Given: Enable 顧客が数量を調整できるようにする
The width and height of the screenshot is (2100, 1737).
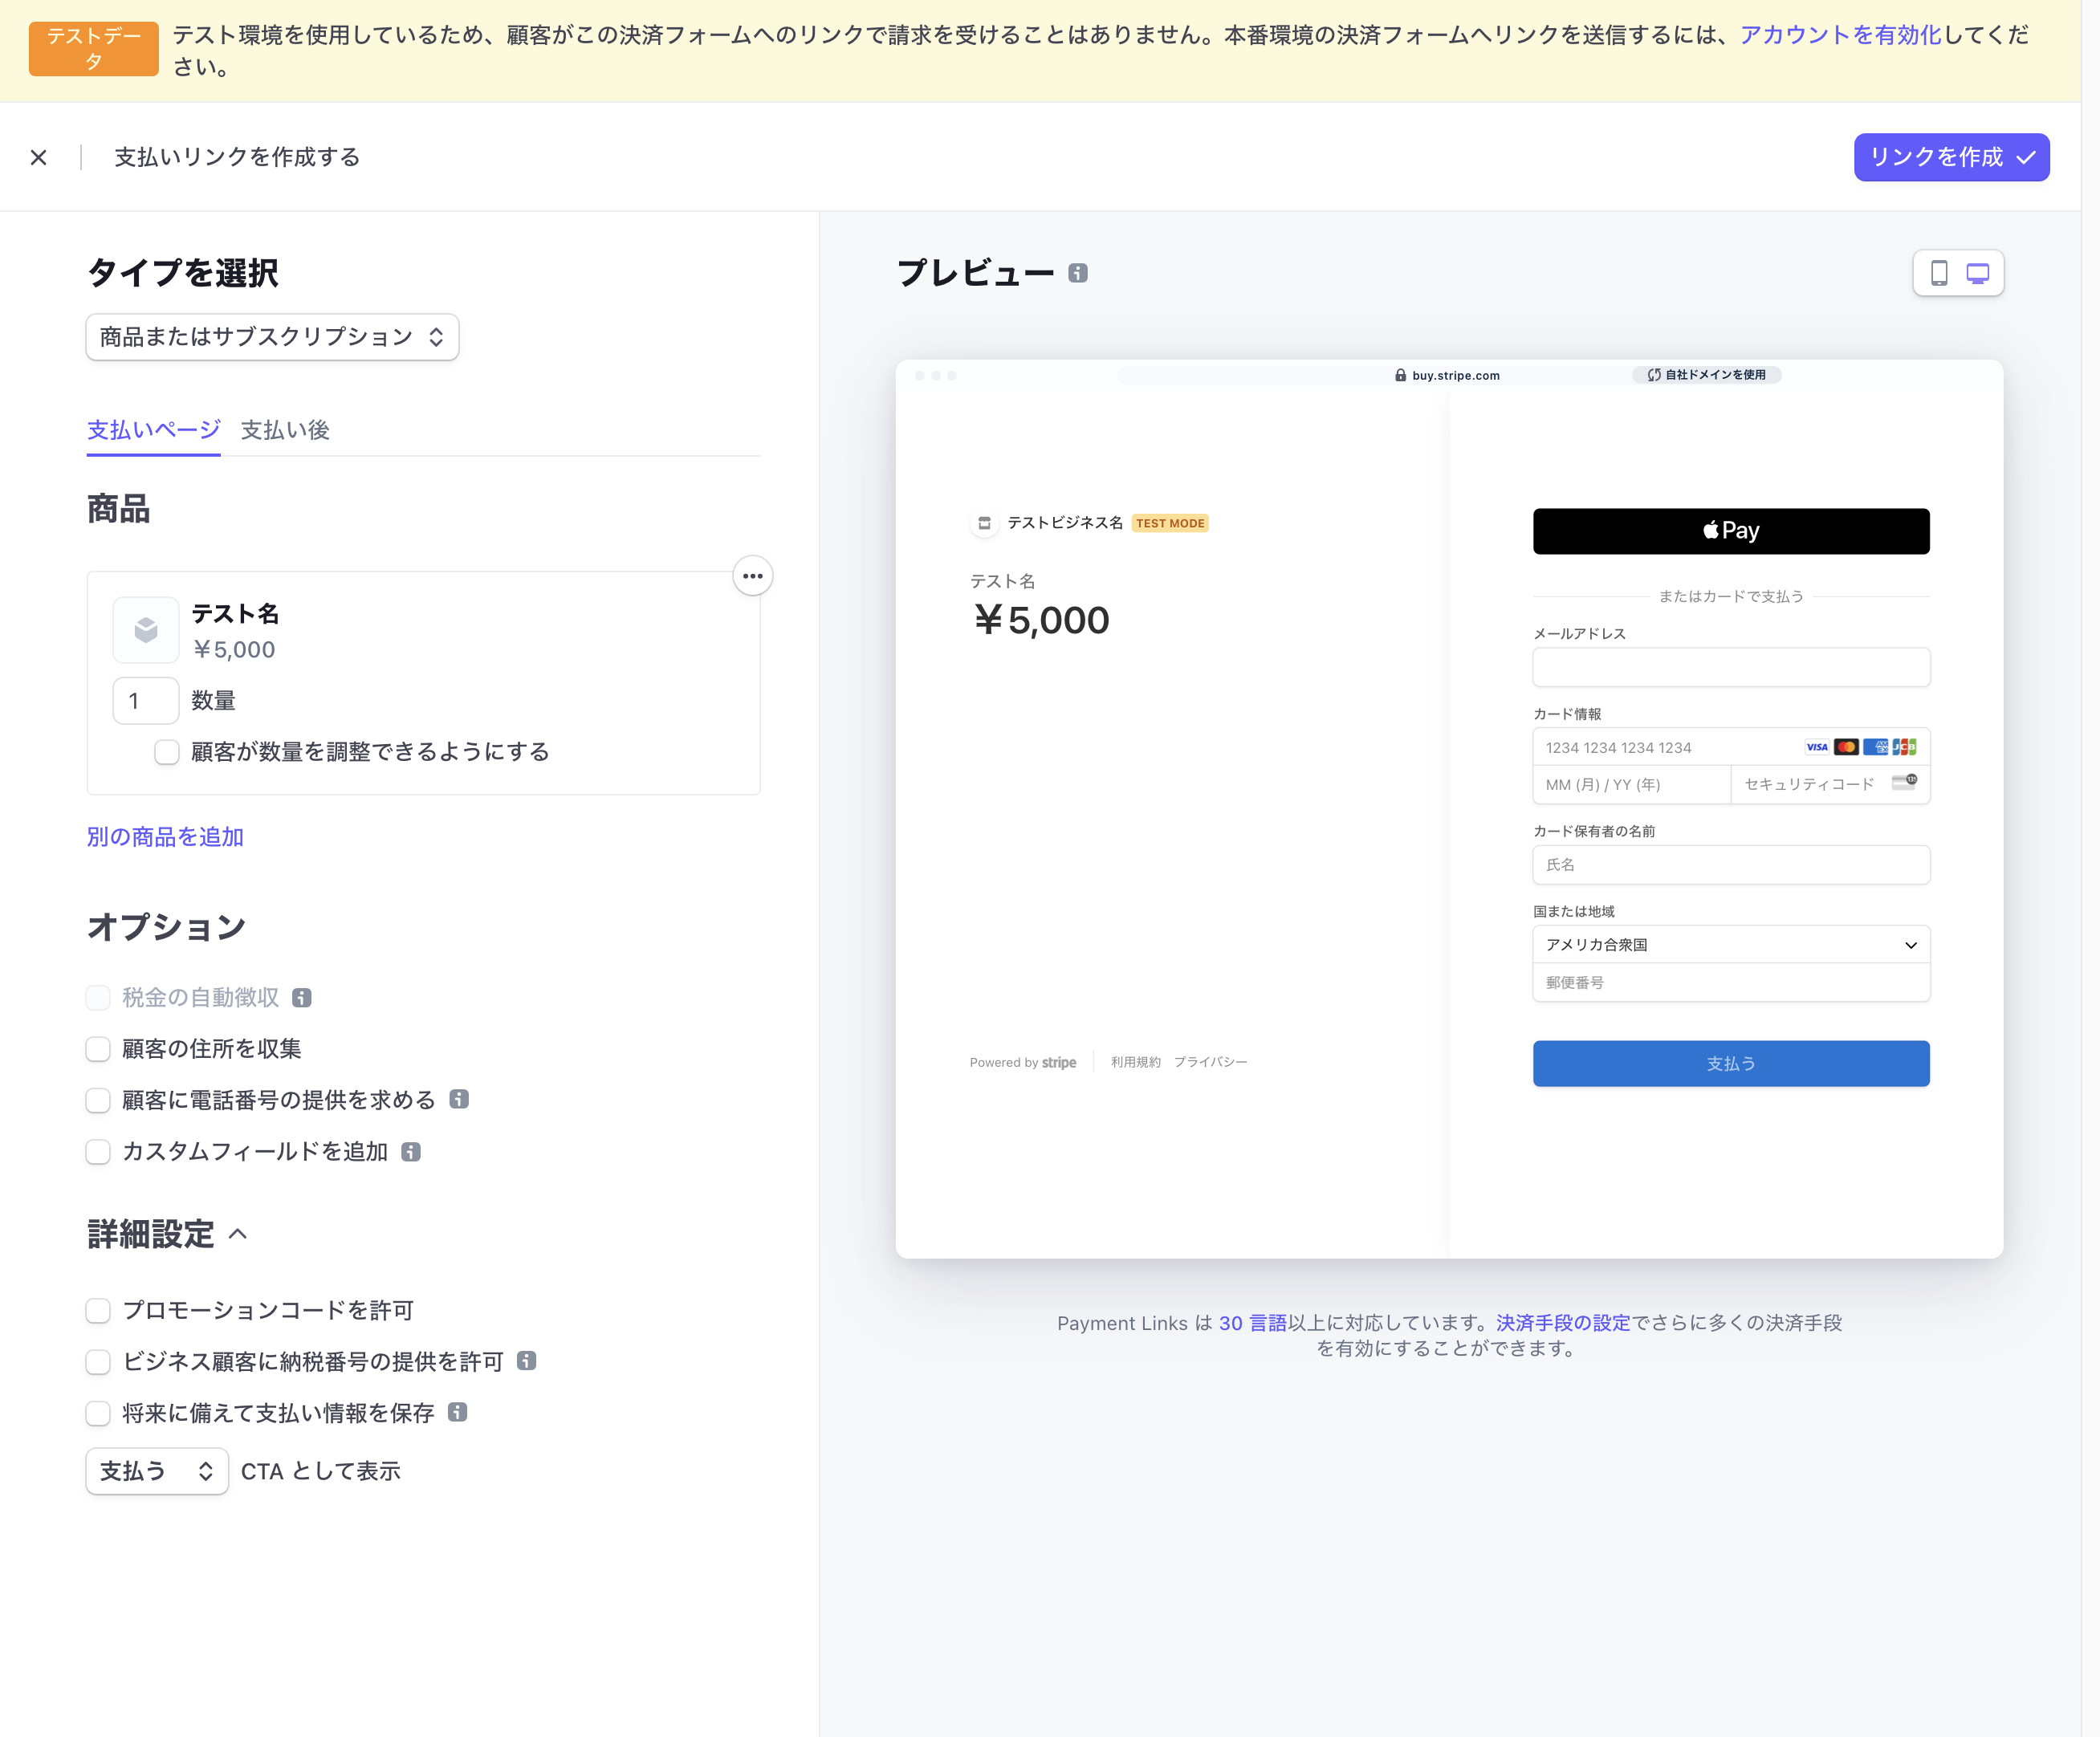Looking at the screenshot, I should [x=166, y=752].
